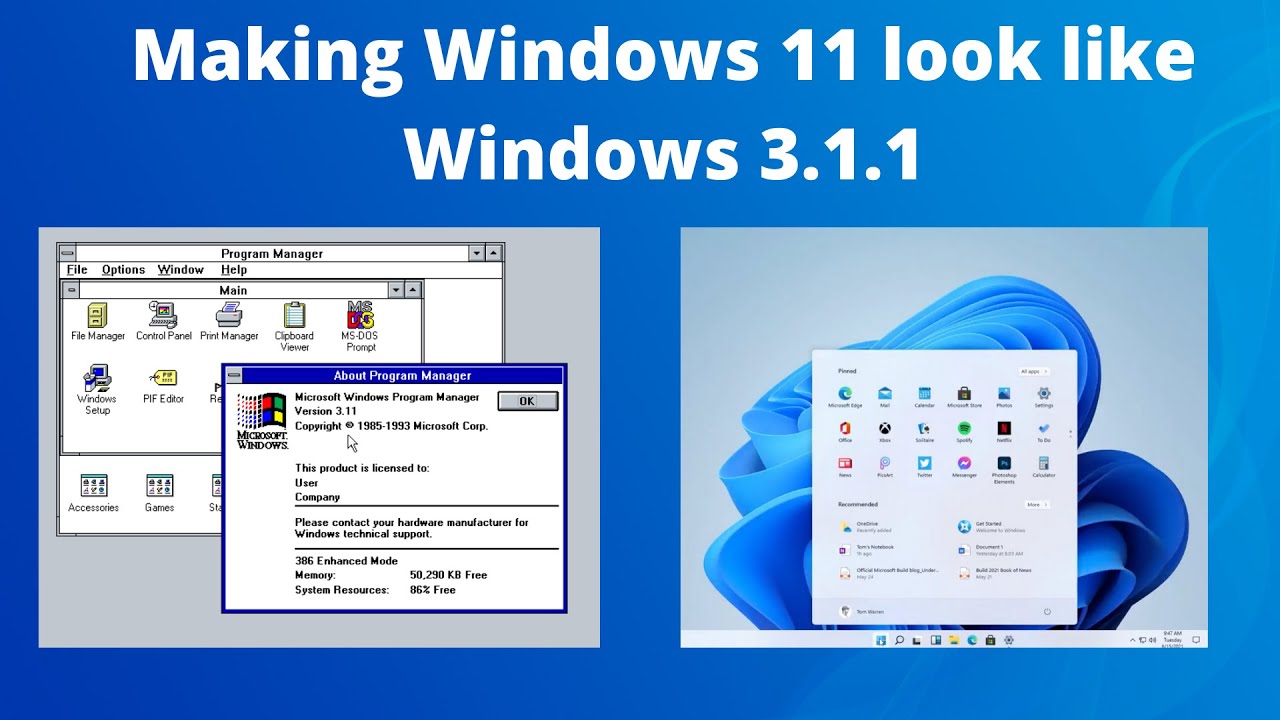Click Program Manager maximize up arrow
Image resolution: width=1280 pixels, height=720 pixels.
(x=494, y=254)
